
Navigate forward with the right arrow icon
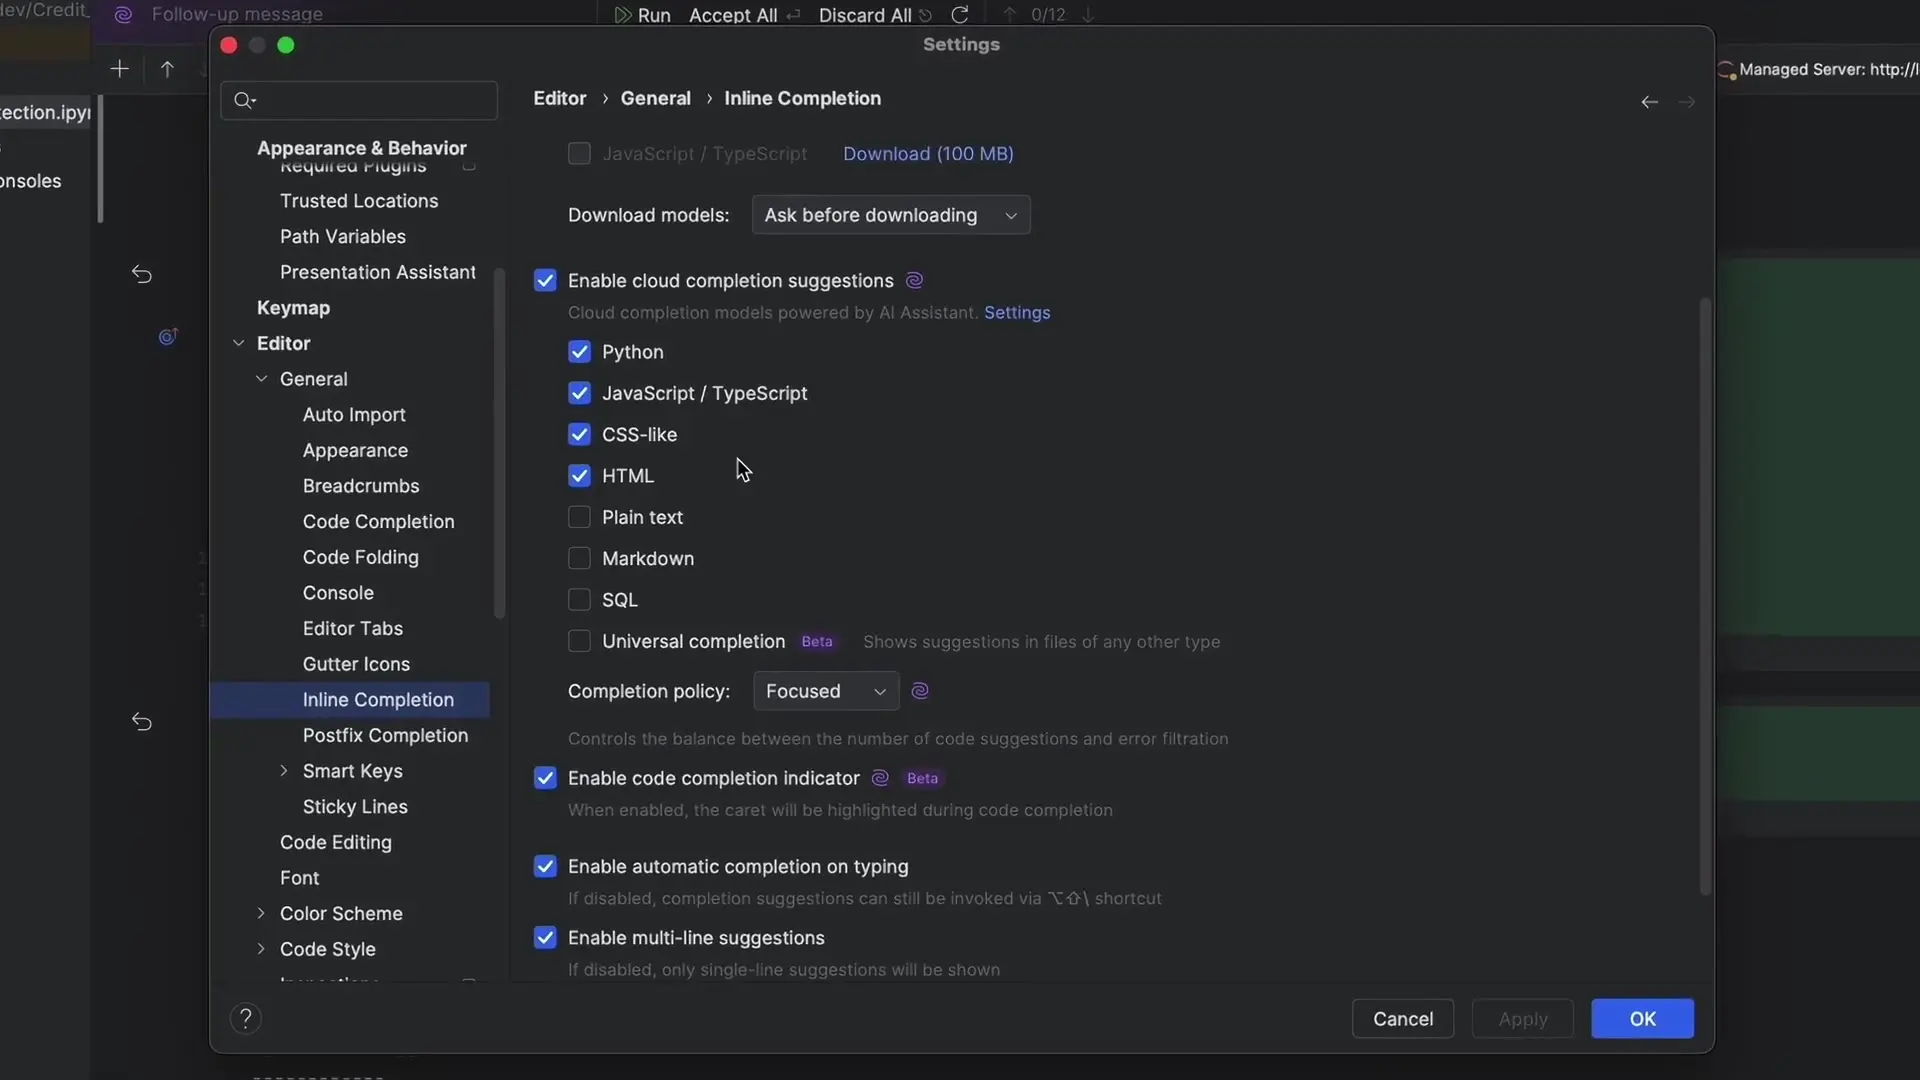click(1687, 102)
